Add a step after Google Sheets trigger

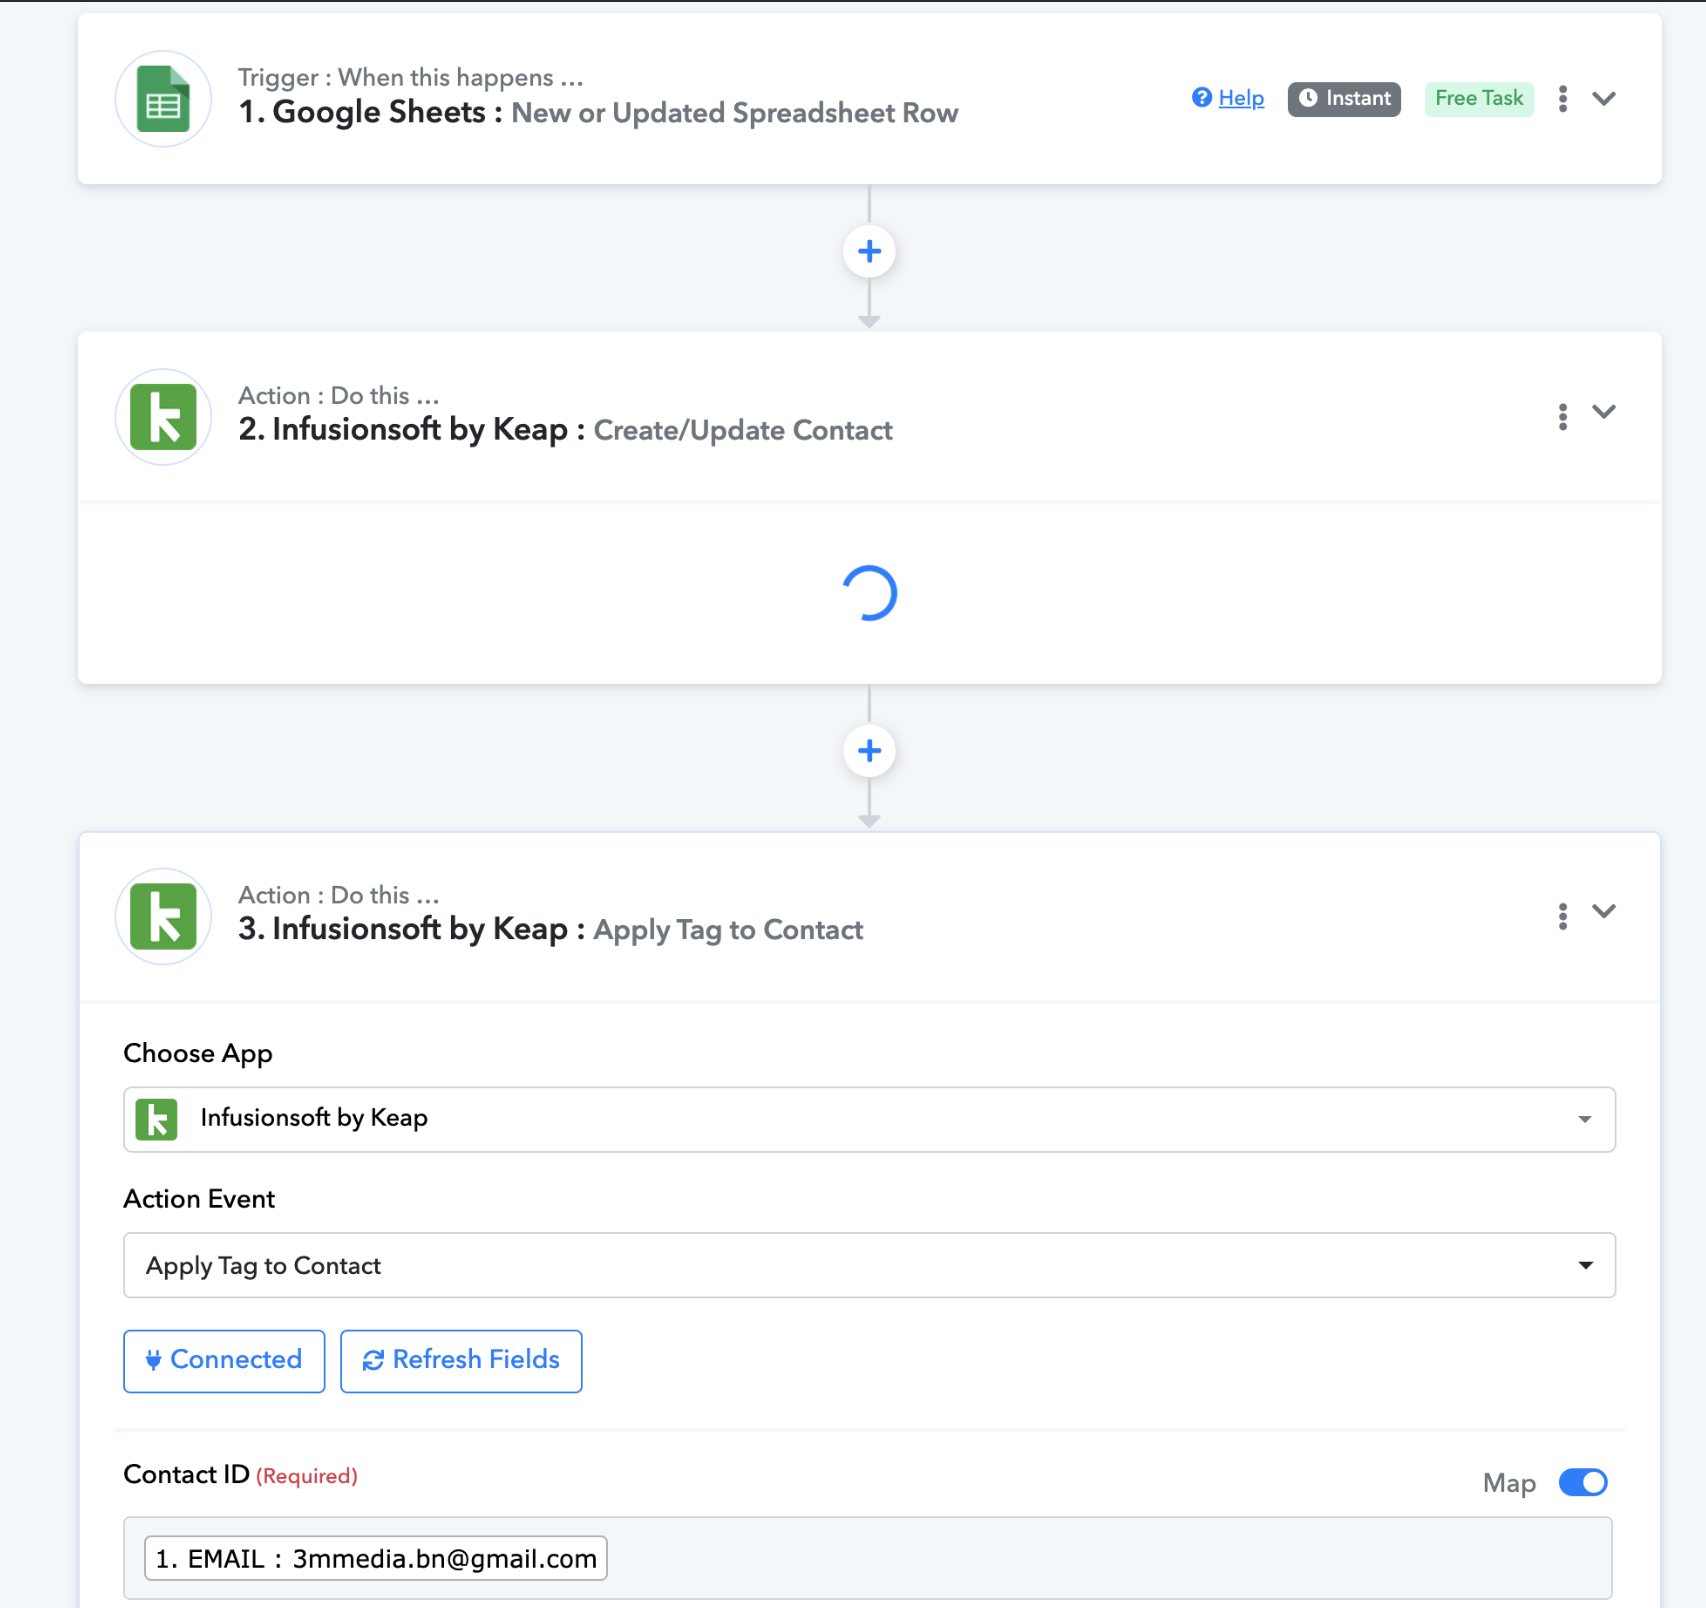869,251
